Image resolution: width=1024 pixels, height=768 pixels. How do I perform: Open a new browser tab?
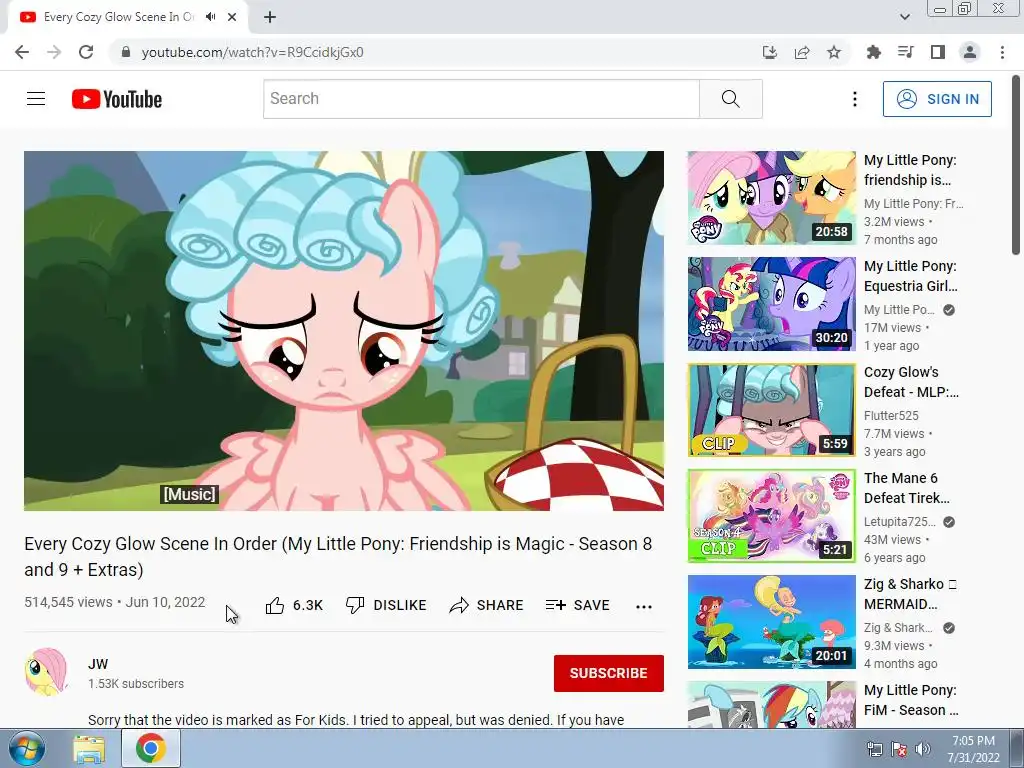[x=270, y=17]
